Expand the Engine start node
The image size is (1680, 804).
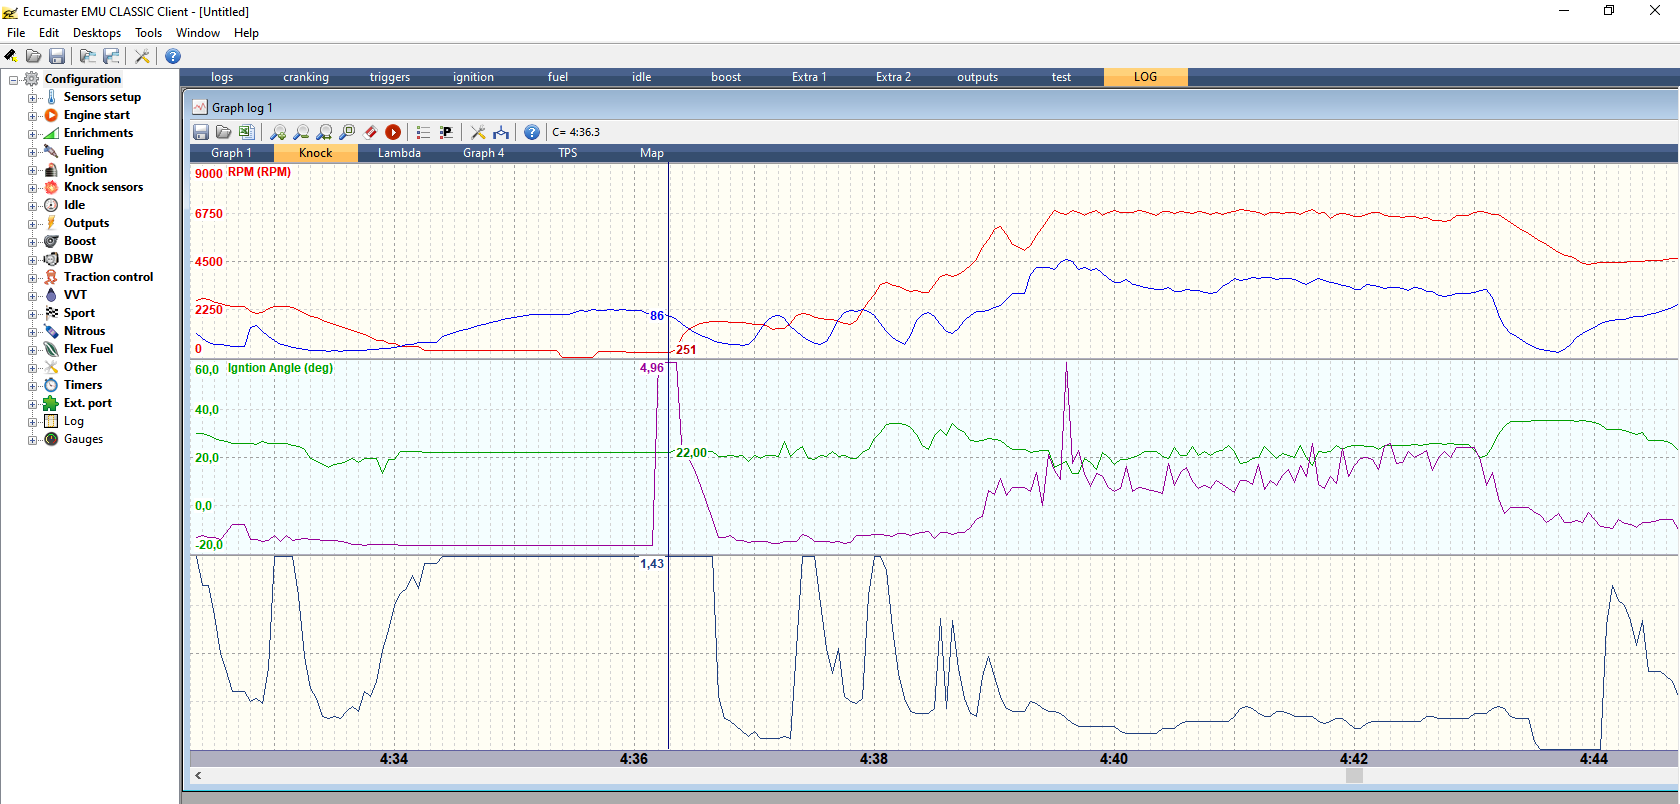tap(32, 116)
